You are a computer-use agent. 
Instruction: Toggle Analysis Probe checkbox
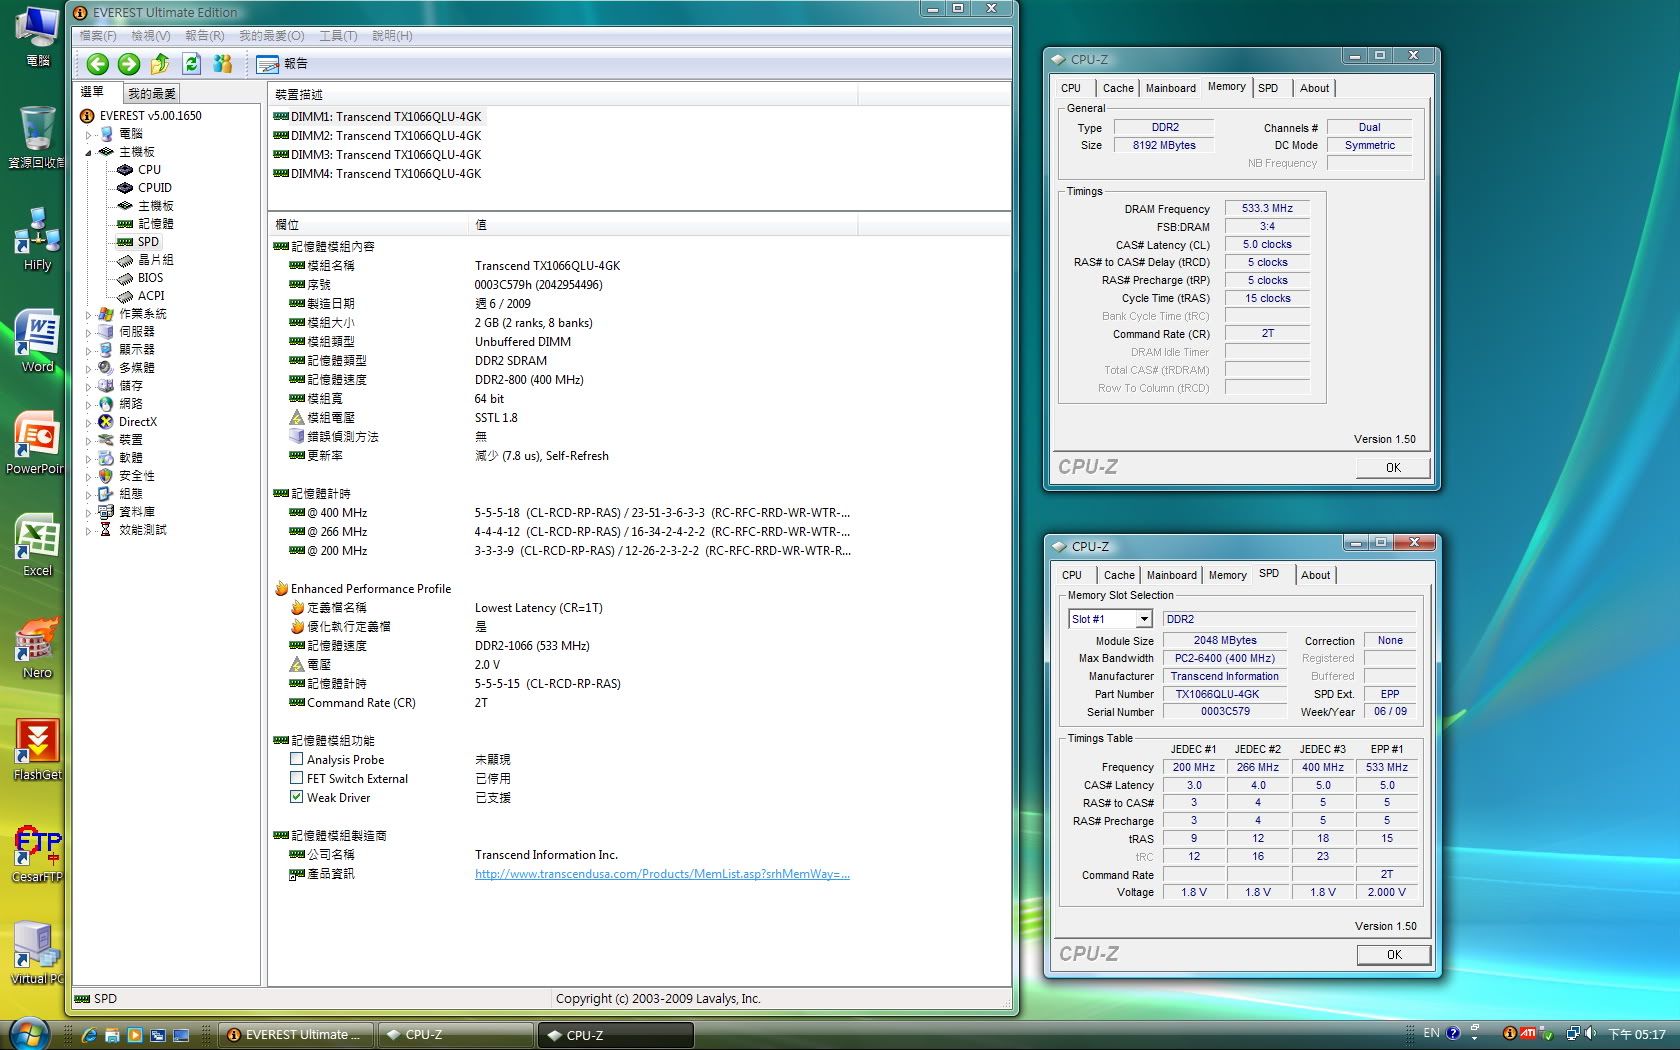pos(296,759)
